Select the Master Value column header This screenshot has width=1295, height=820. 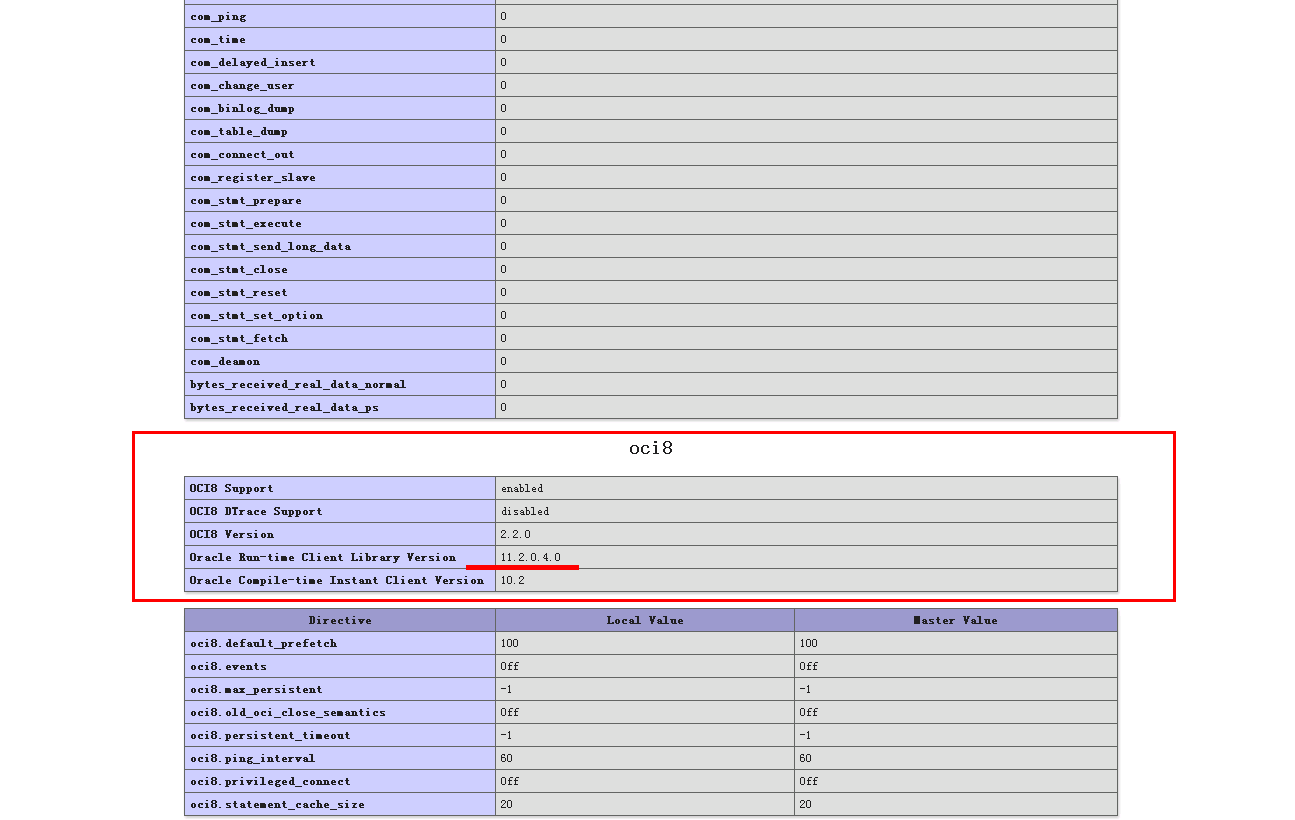click(956, 620)
